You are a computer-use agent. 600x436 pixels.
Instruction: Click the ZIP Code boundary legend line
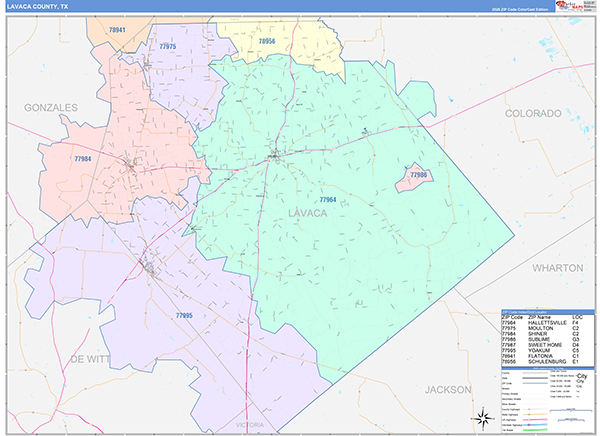(x=535, y=383)
